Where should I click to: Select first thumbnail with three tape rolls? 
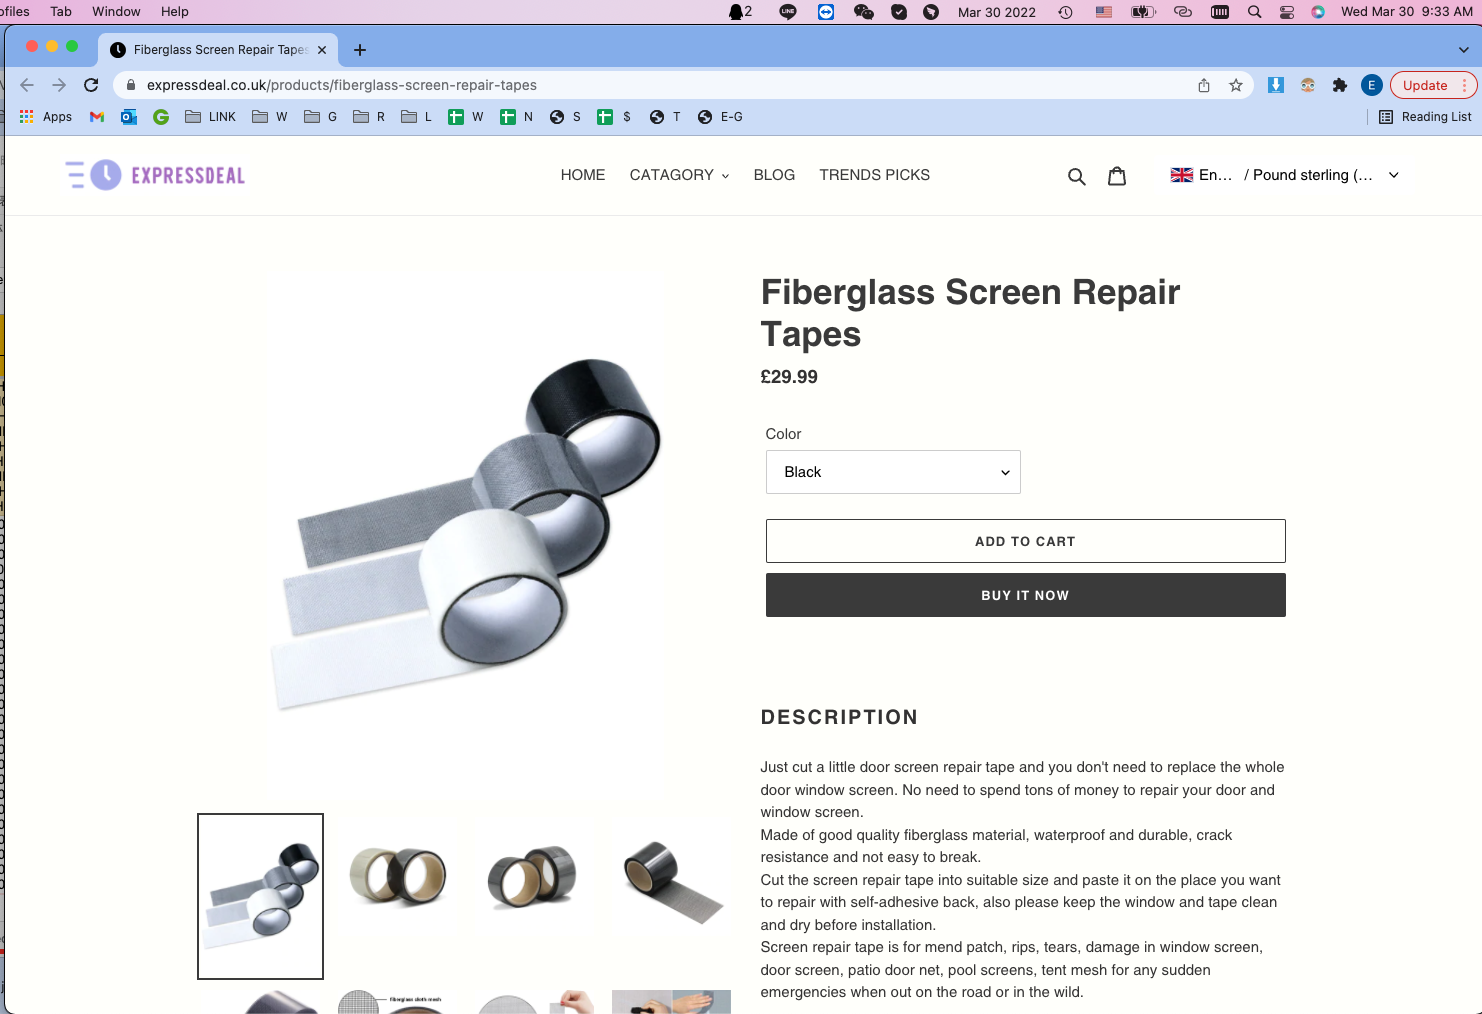coord(260,896)
